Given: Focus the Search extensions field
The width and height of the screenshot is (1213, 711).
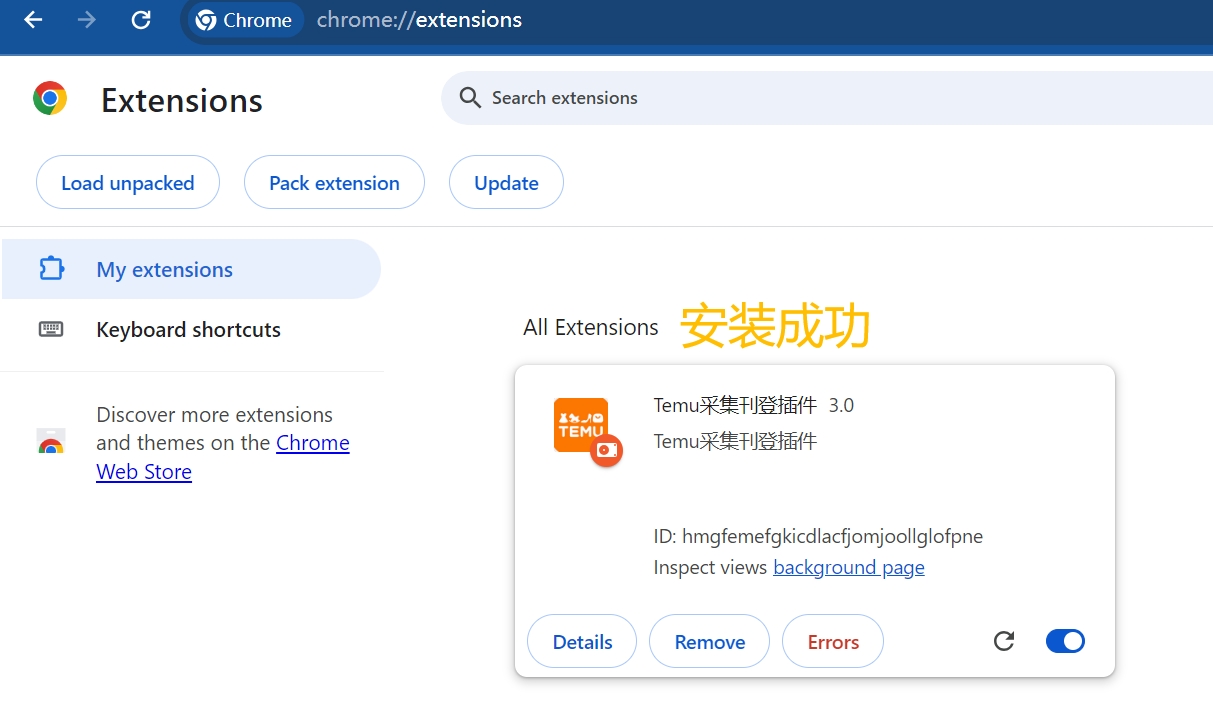Looking at the screenshot, I should point(828,98).
